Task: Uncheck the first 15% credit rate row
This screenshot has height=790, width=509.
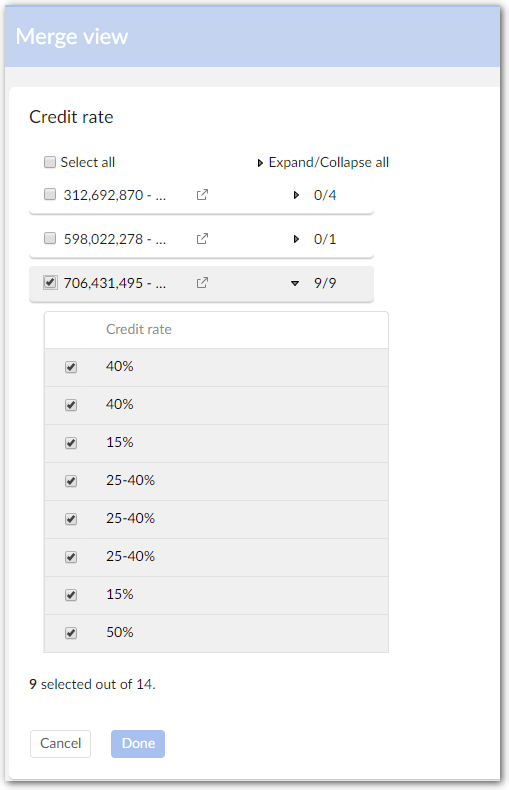Action: point(71,443)
